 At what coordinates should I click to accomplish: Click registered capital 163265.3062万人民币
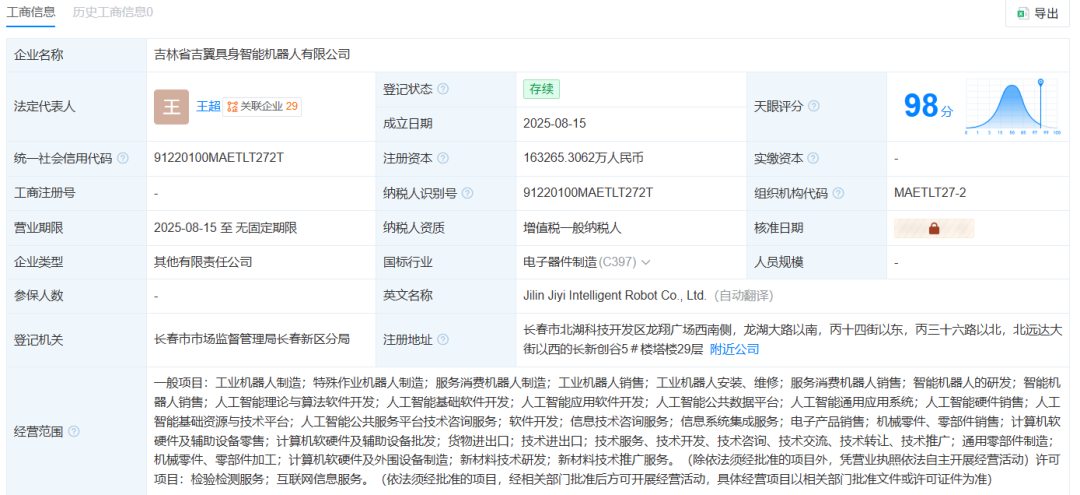pyautogui.click(x=583, y=158)
